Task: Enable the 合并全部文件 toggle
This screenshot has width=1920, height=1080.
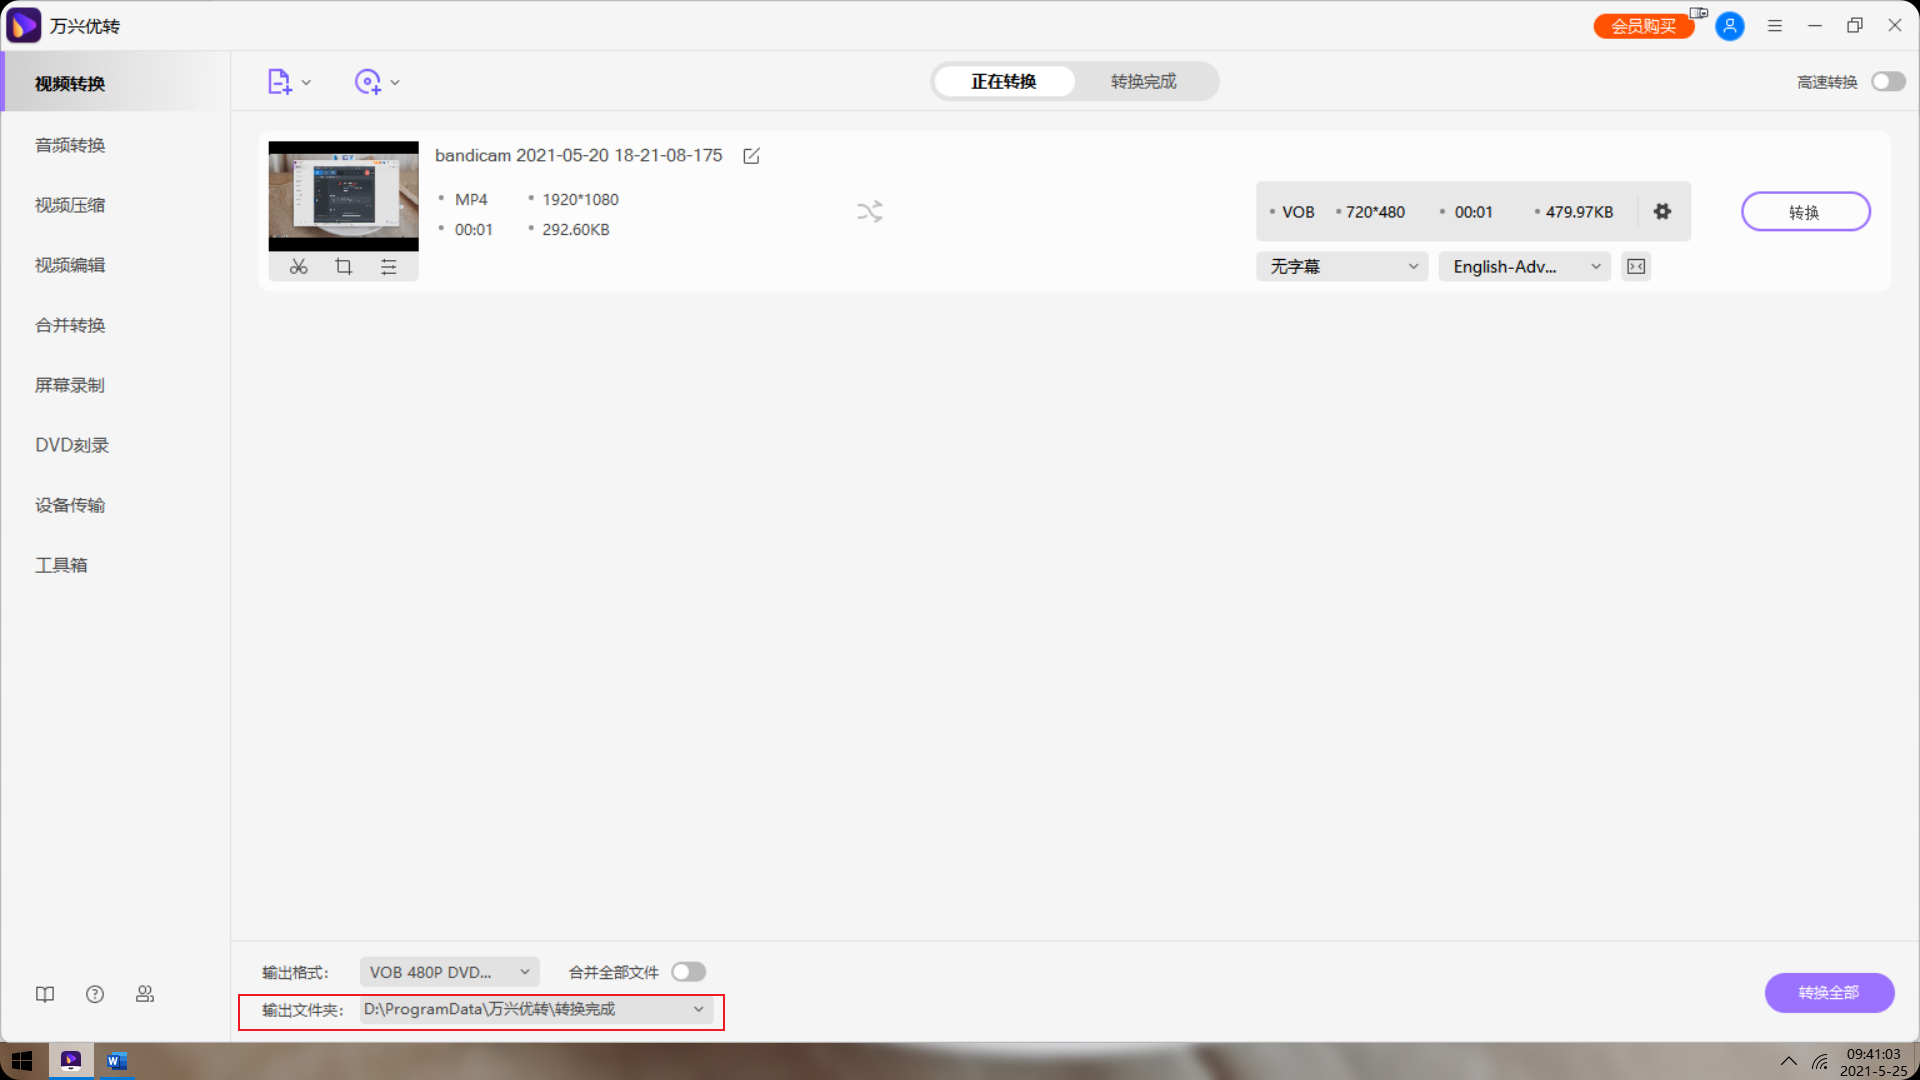Action: (x=688, y=972)
